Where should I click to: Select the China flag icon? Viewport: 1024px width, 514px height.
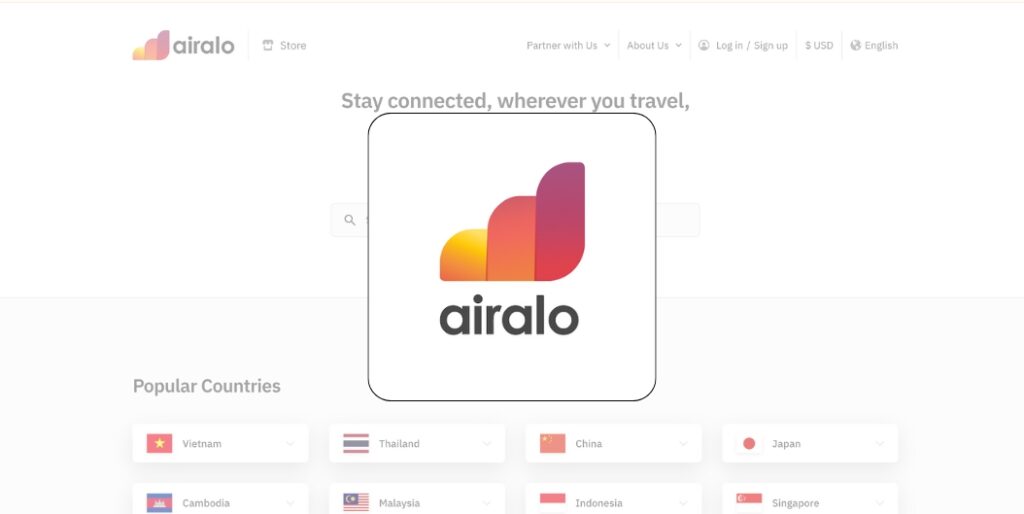pos(552,443)
